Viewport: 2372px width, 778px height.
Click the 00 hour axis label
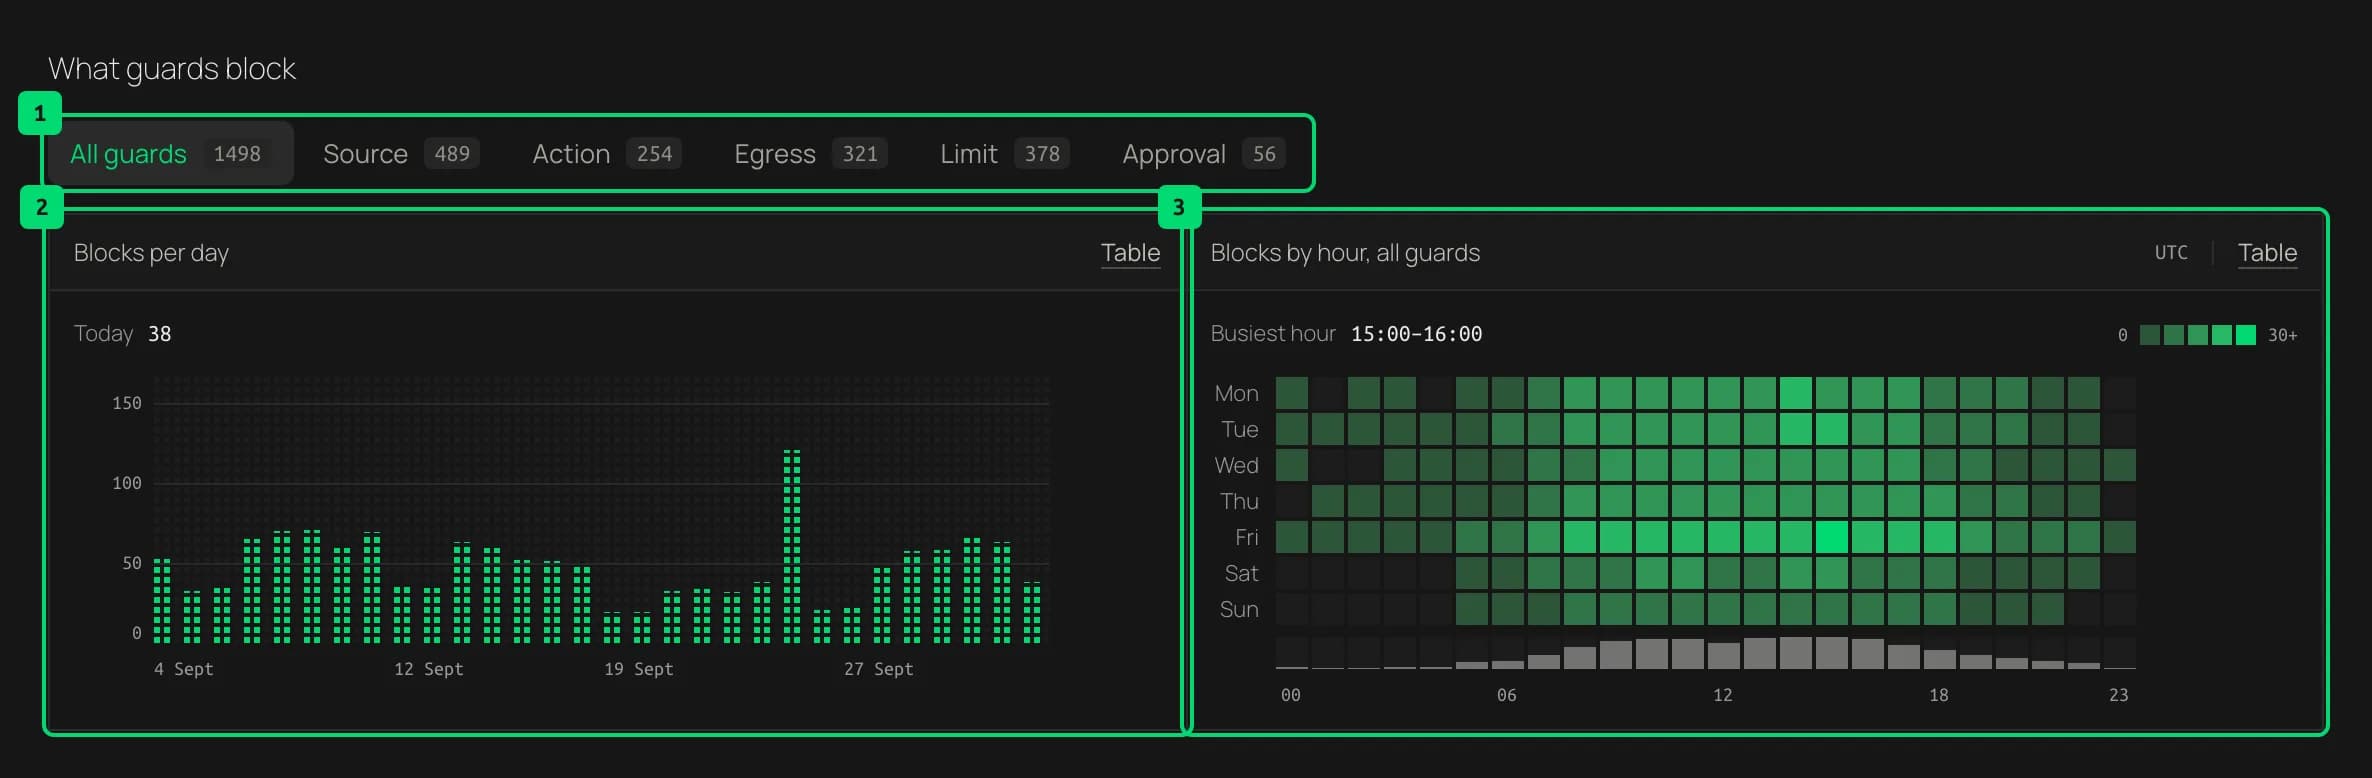click(x=1291, y=695)
